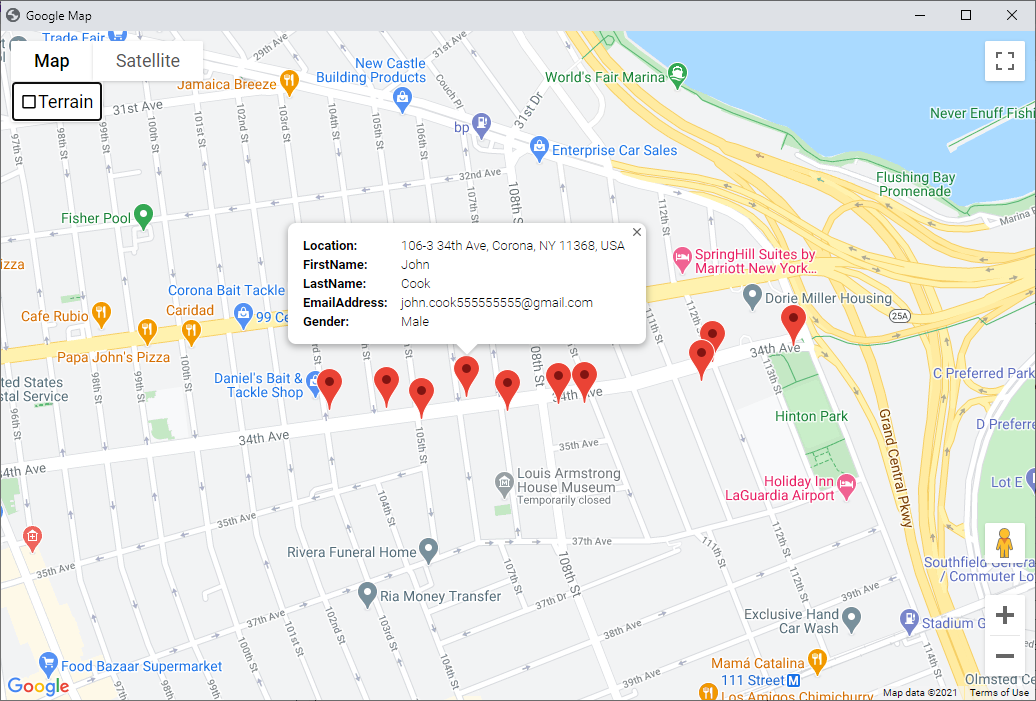This screenshot has width=1036, height=701.
Task: Select the Map view tab
Action: (52, 61)
